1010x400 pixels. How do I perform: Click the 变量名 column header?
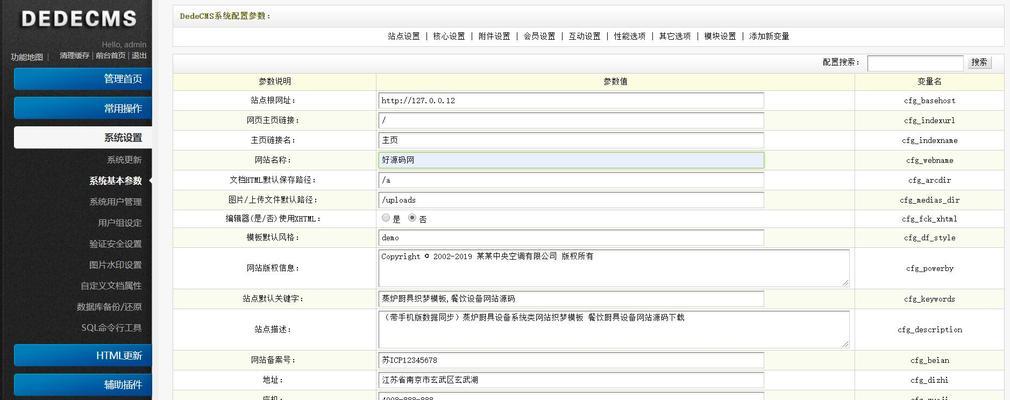[929, 82]
